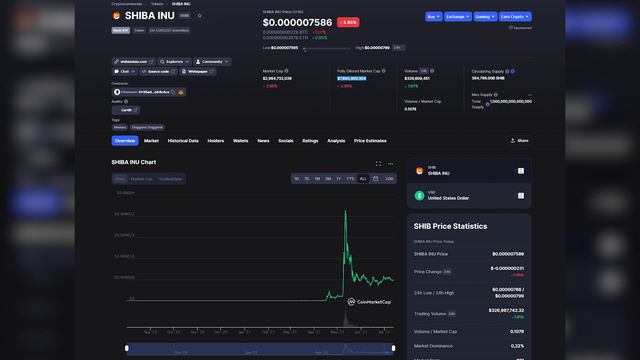This screenshot has height=360, width=640.
Task: Switch to the Socials tab
Action: coord(286,141)
